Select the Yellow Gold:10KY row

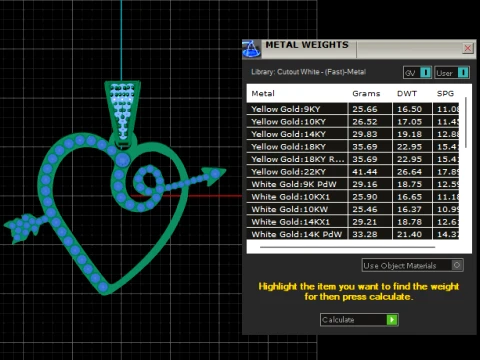[353, 122]
